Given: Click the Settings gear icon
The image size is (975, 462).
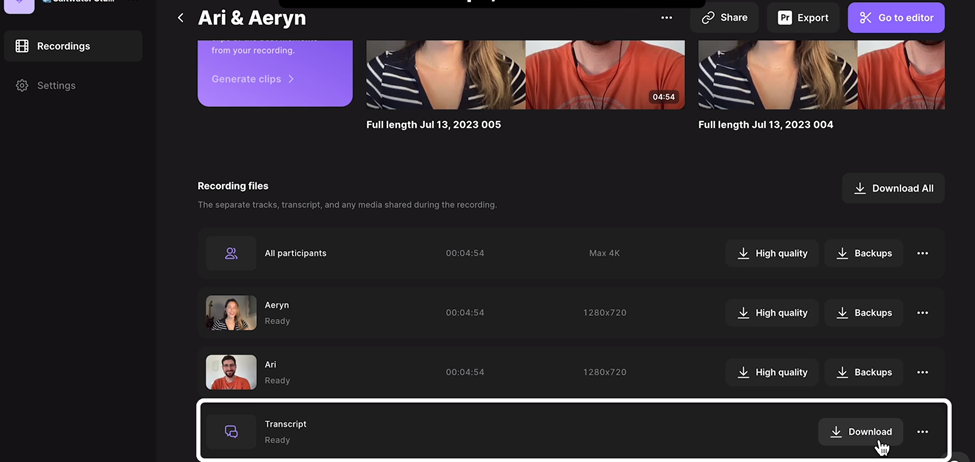Looking at the screenshot, I should click(22, 85).
